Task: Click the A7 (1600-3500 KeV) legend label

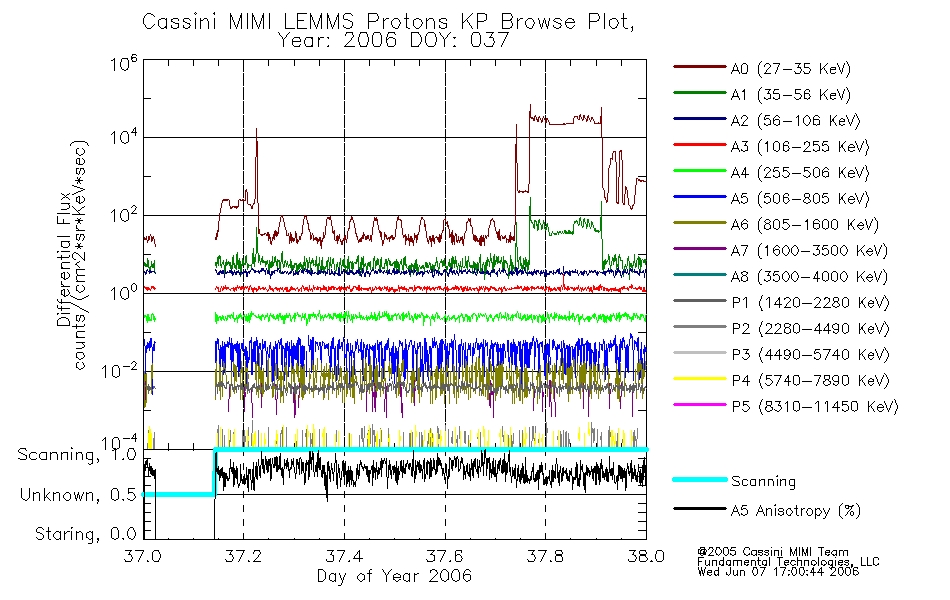Action: click(x=809, y=251)
